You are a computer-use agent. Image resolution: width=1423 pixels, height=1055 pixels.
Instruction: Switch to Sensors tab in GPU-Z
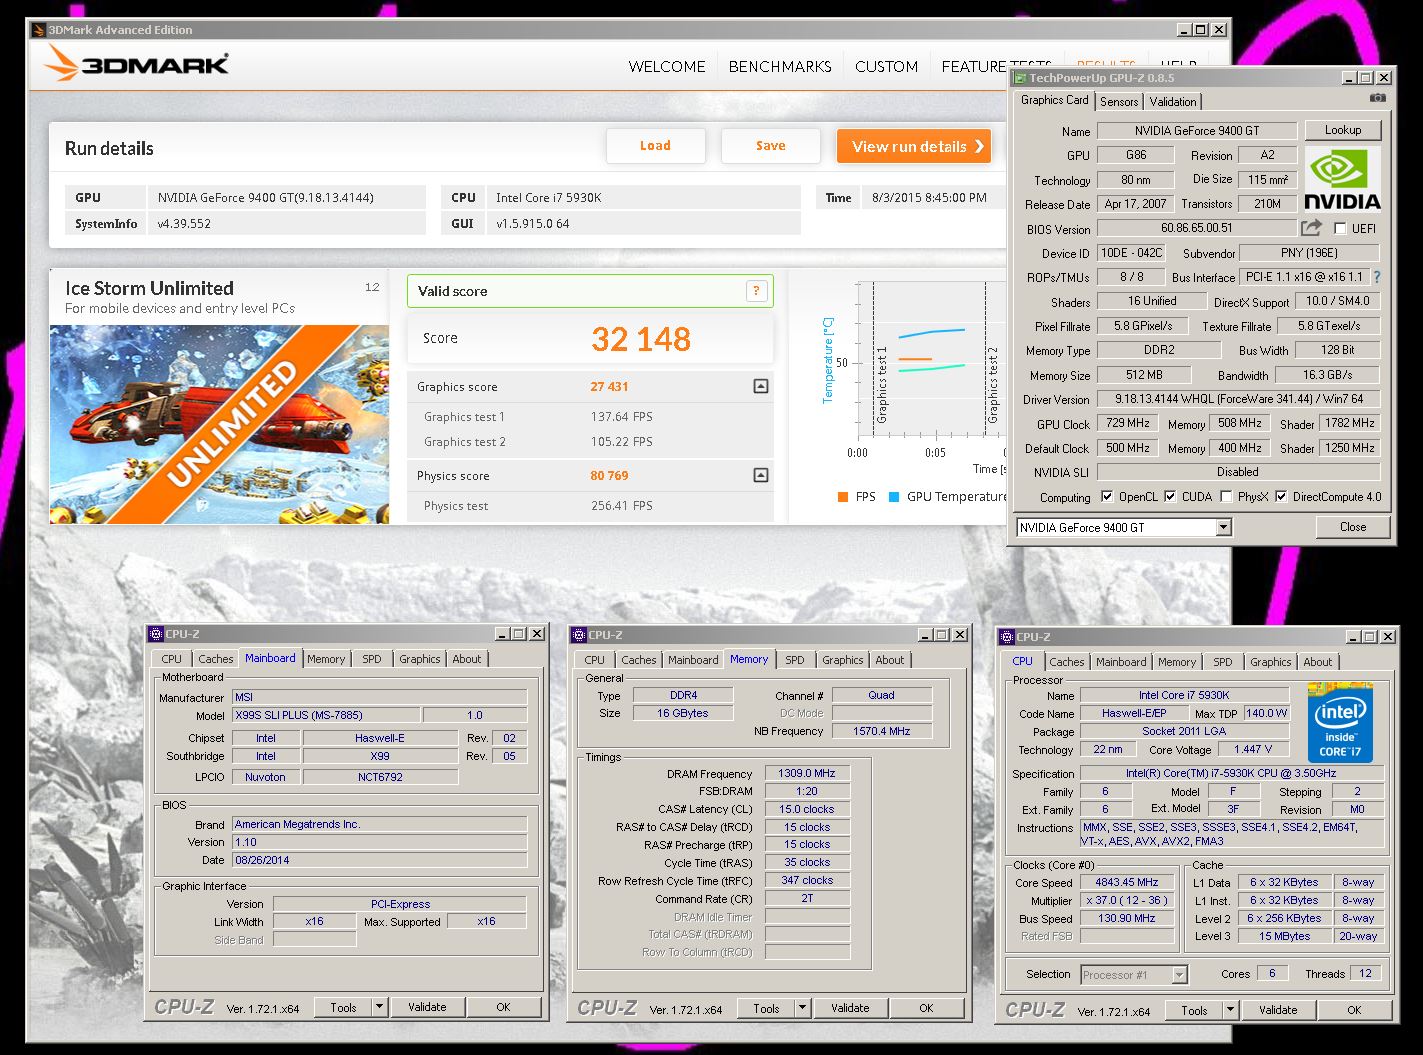tap(1119, 102)
